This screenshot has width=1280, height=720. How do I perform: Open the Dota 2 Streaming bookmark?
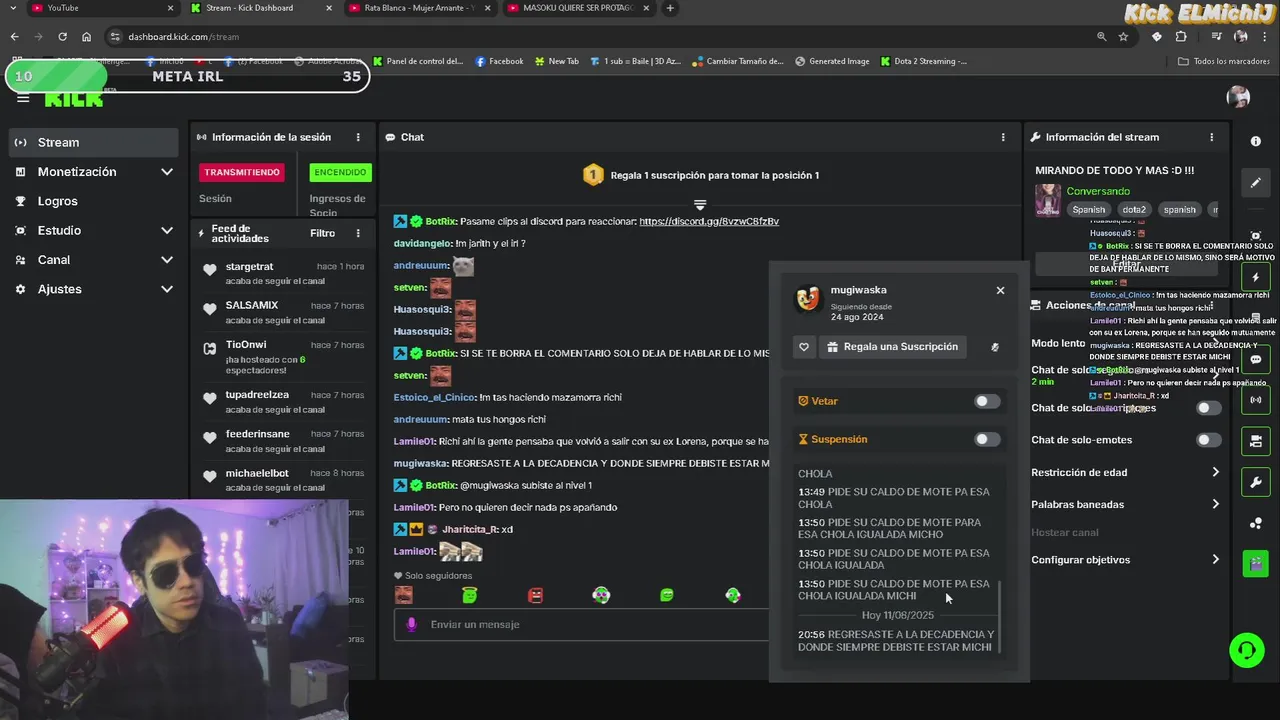pos(923,61)
